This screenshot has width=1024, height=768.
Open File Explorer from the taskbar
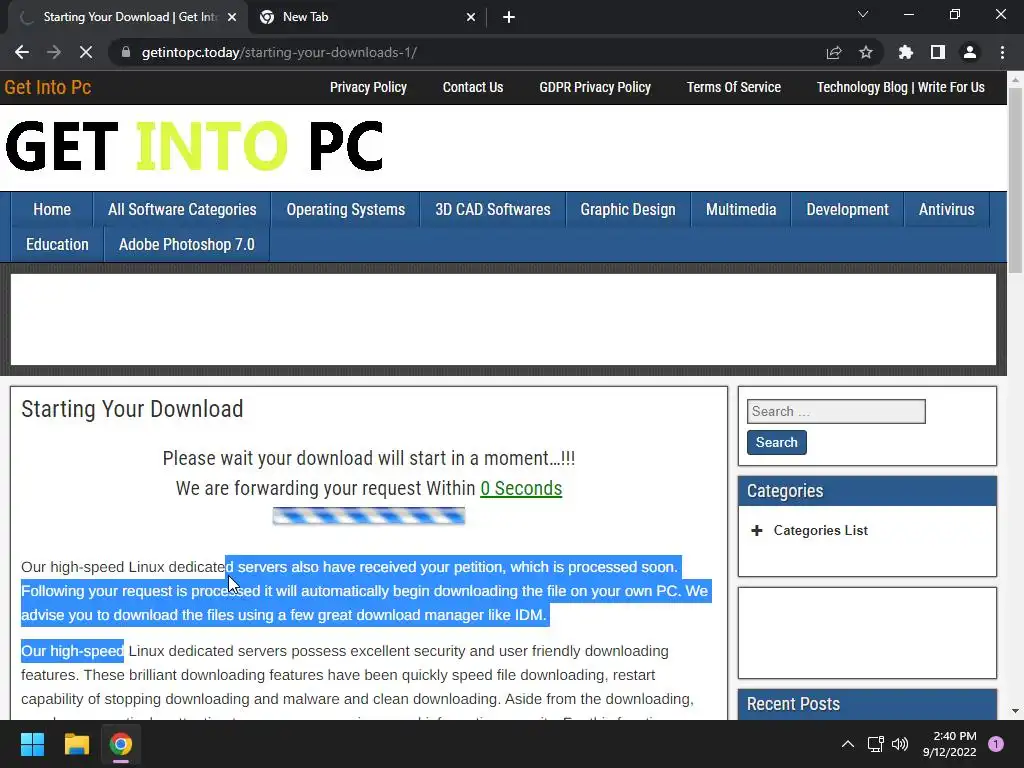click(x=76, y=744)
